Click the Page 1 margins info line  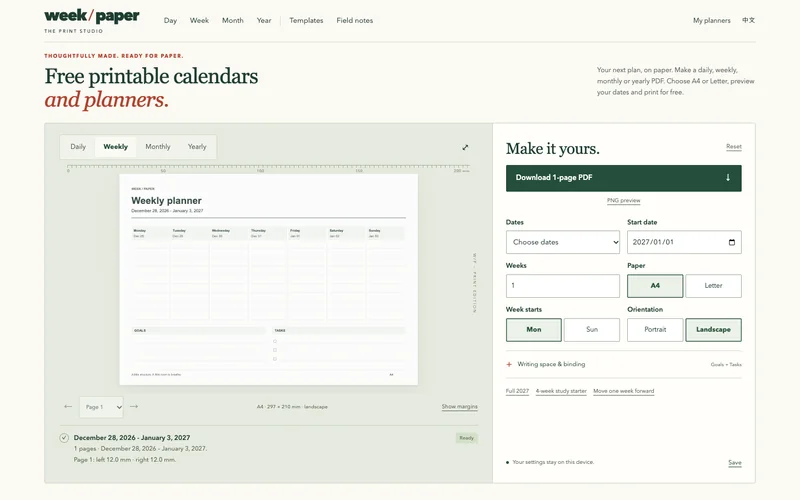[x=125, y=460]
